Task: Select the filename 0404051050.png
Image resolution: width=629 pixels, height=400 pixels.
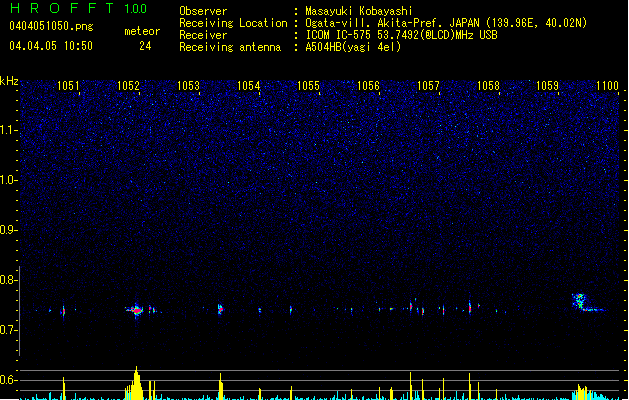Action: pyautogui.click(x=51, y=26)
